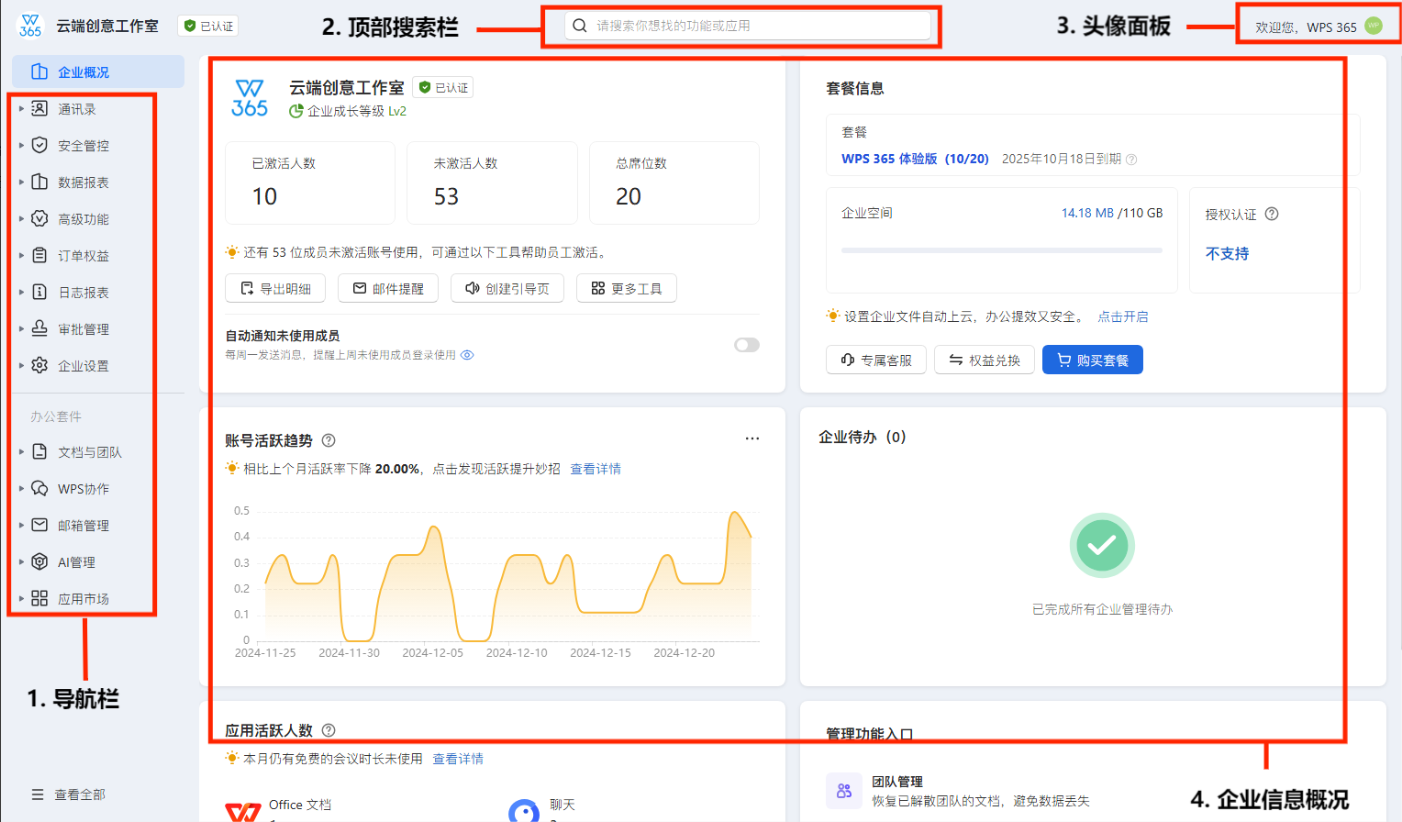Click the 账号活跃趋势 help question mark
1402x822 pixels.
click(x=329, y=439)
